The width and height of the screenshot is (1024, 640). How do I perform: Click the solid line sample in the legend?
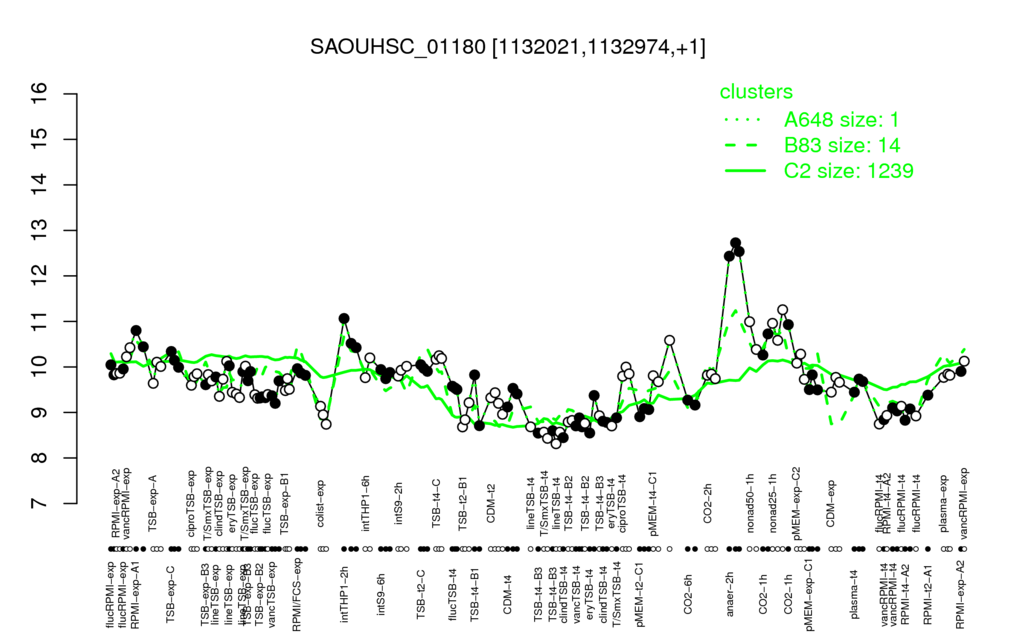click(x=745, y=171)
